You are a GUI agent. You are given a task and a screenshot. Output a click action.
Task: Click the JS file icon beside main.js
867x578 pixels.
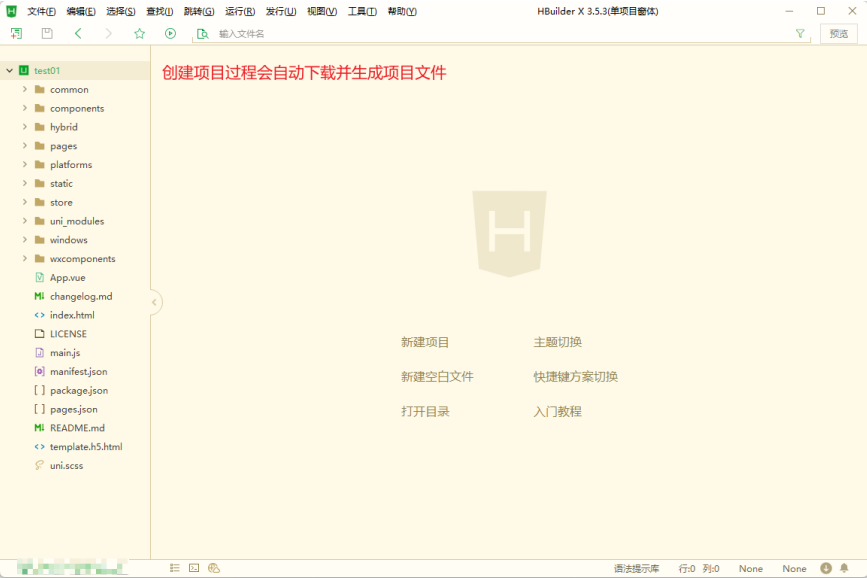39,352
